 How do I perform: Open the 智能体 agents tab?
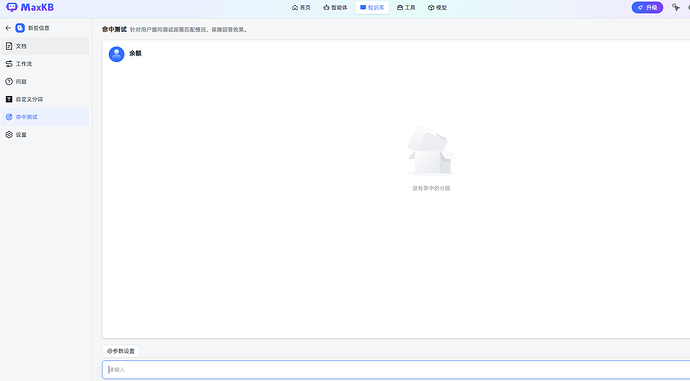coord(335,7)
